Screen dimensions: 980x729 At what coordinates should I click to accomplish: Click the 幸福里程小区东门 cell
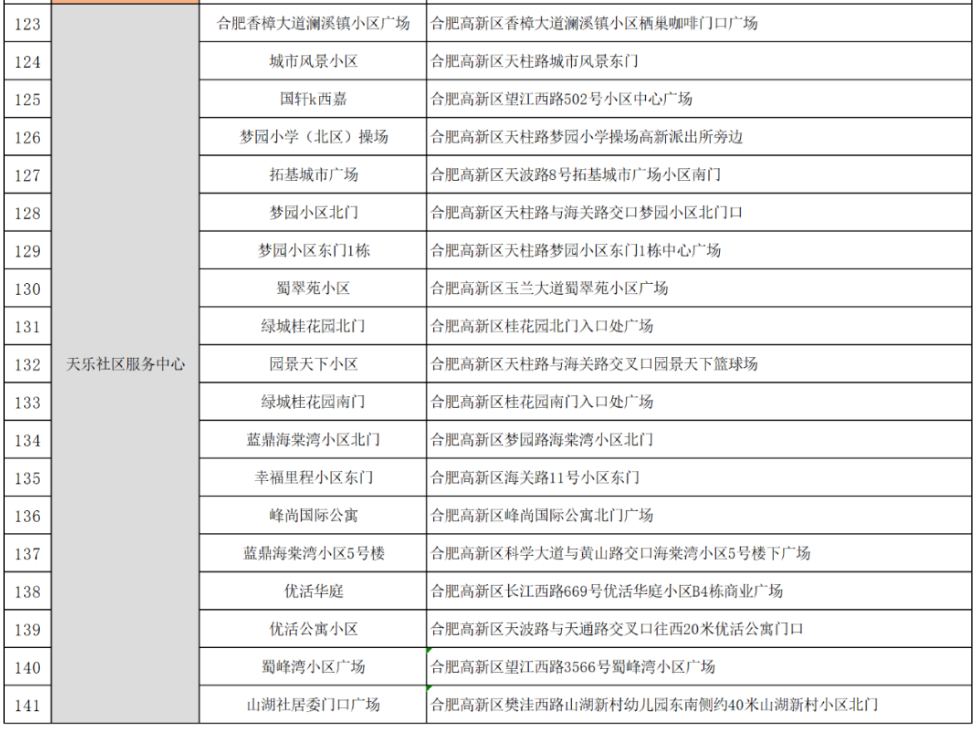[313, 478]
